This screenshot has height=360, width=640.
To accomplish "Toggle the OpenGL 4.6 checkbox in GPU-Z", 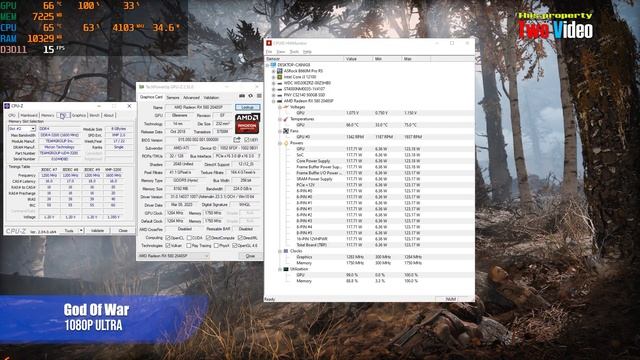I will click(x=235, y=246).
